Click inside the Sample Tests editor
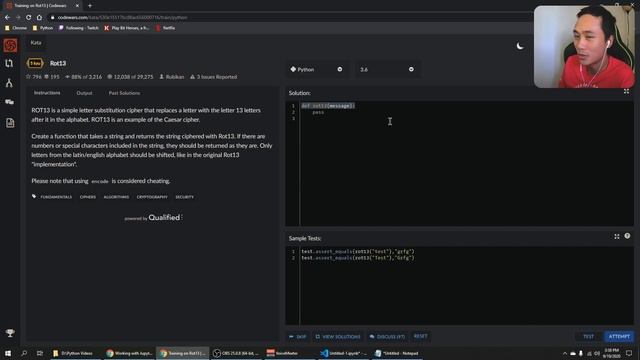Screen dimensions: 640x360 coord(467,286)
